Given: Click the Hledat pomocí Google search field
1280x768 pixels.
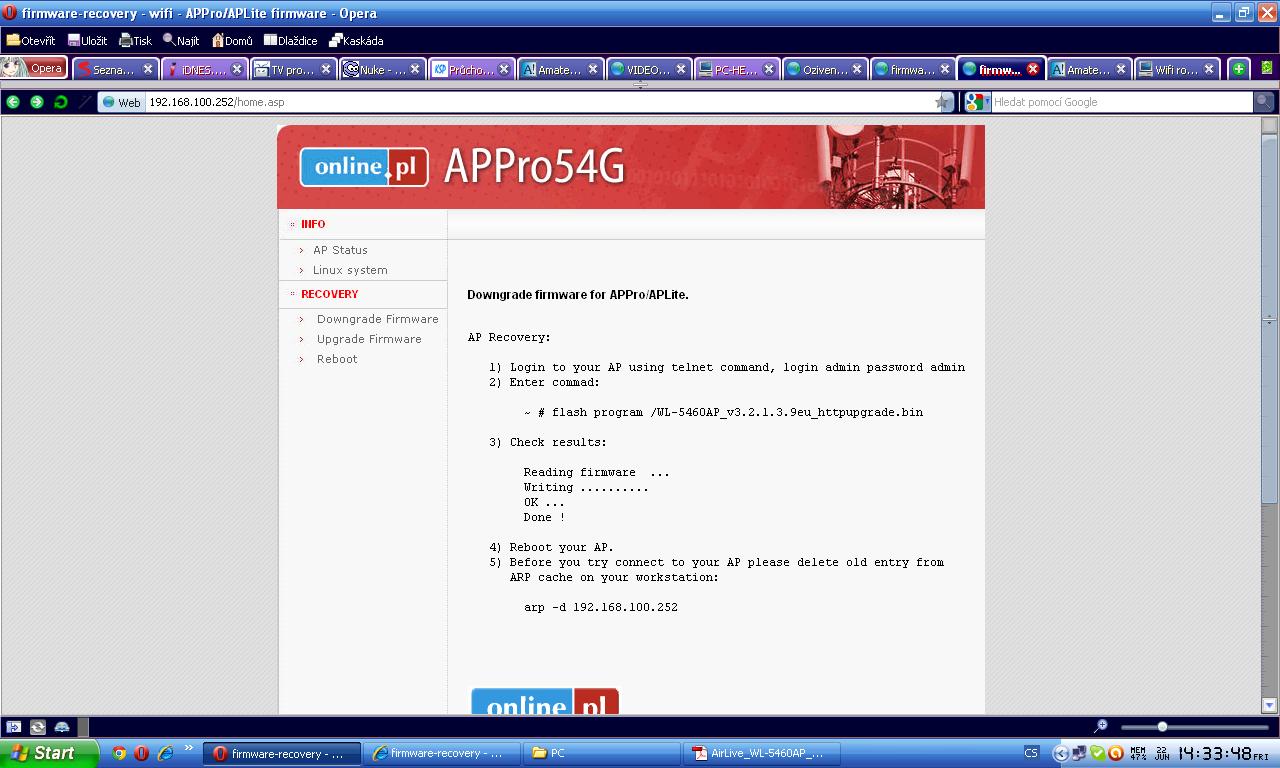Looking at the screenshot, I should point(1122,102).
